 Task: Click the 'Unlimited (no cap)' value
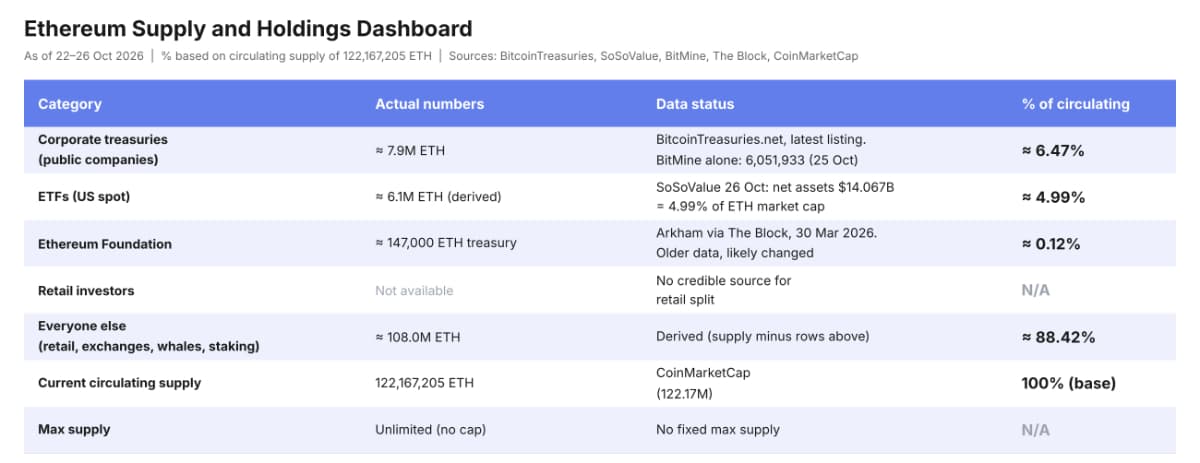430,429
